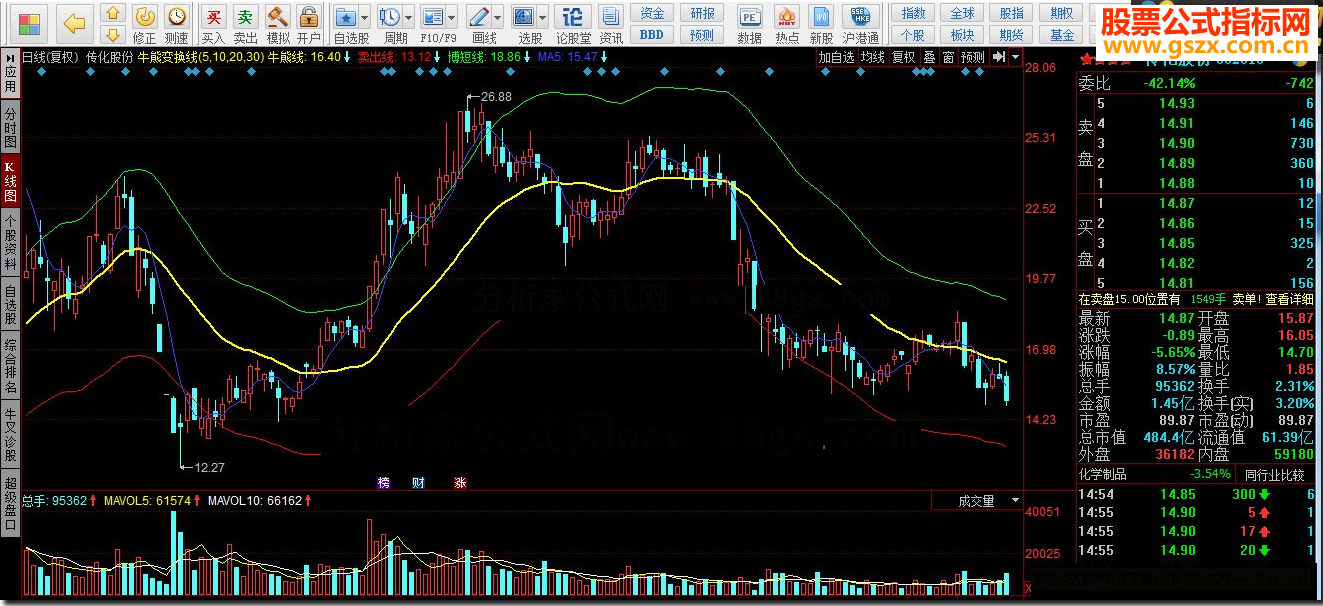Open the 模拟 simulation trading icon
The image size is (1323, 606).
[277, 24]
